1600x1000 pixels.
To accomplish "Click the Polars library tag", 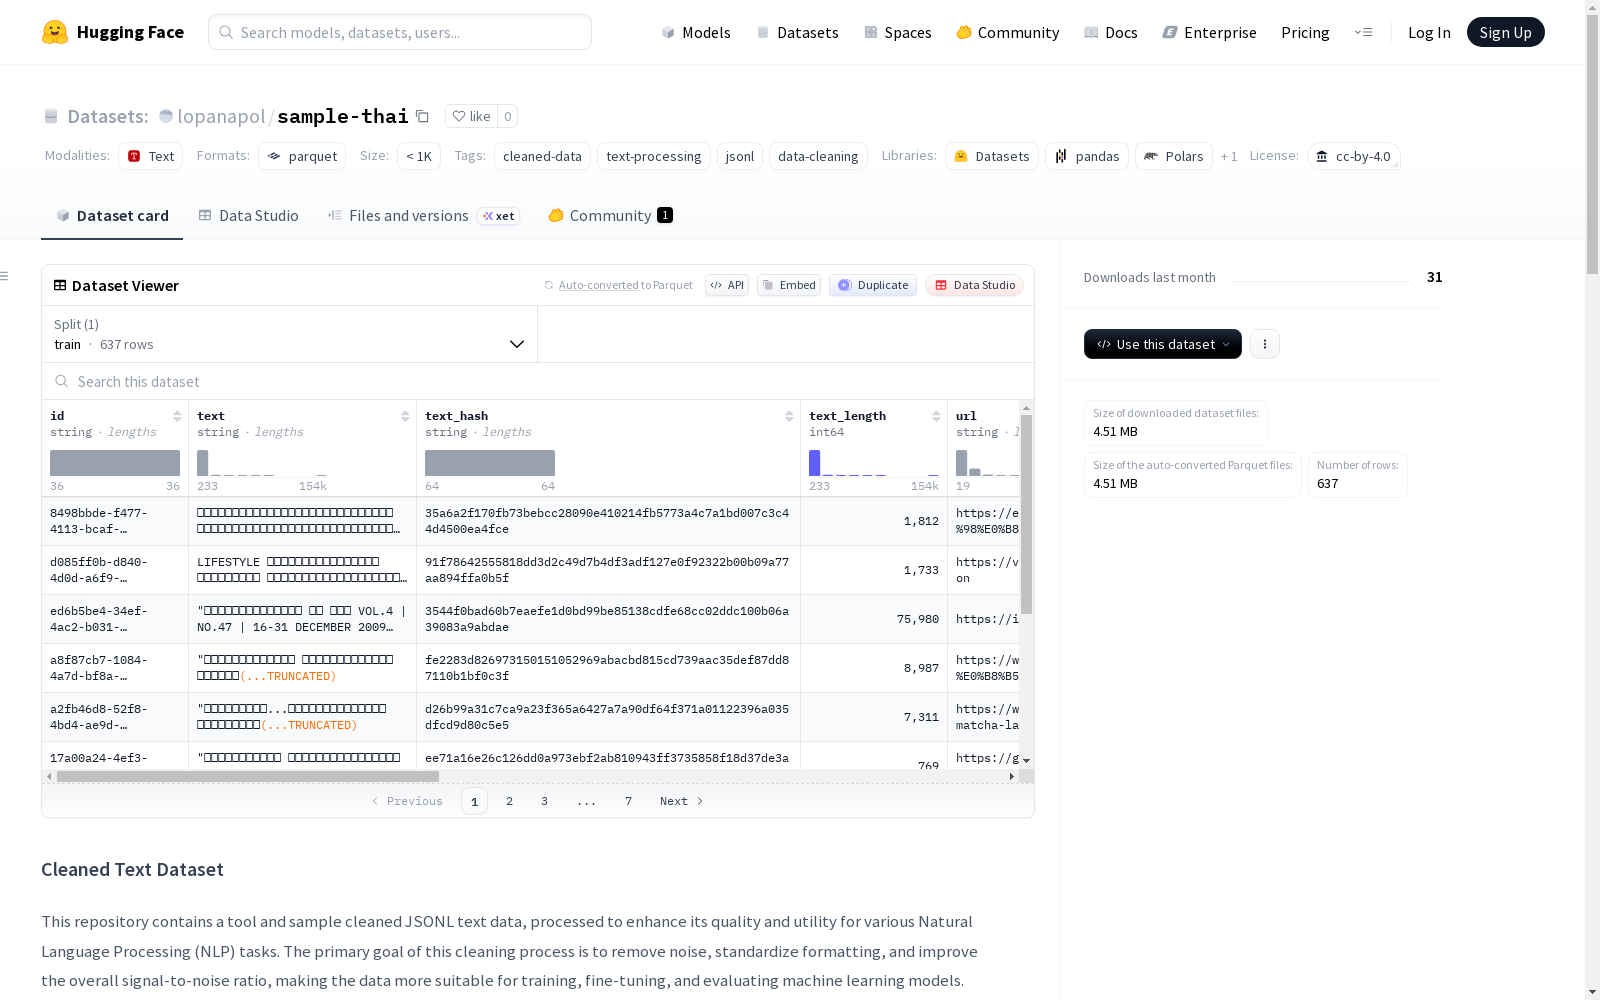I will (x=1174, y=156).
